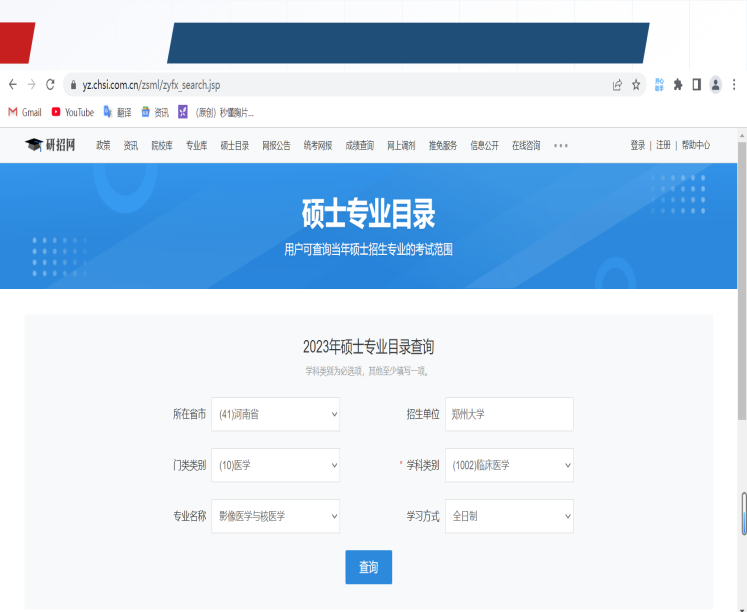
Task: Open the user profile avatar icon
Action: tap(716, 85)
